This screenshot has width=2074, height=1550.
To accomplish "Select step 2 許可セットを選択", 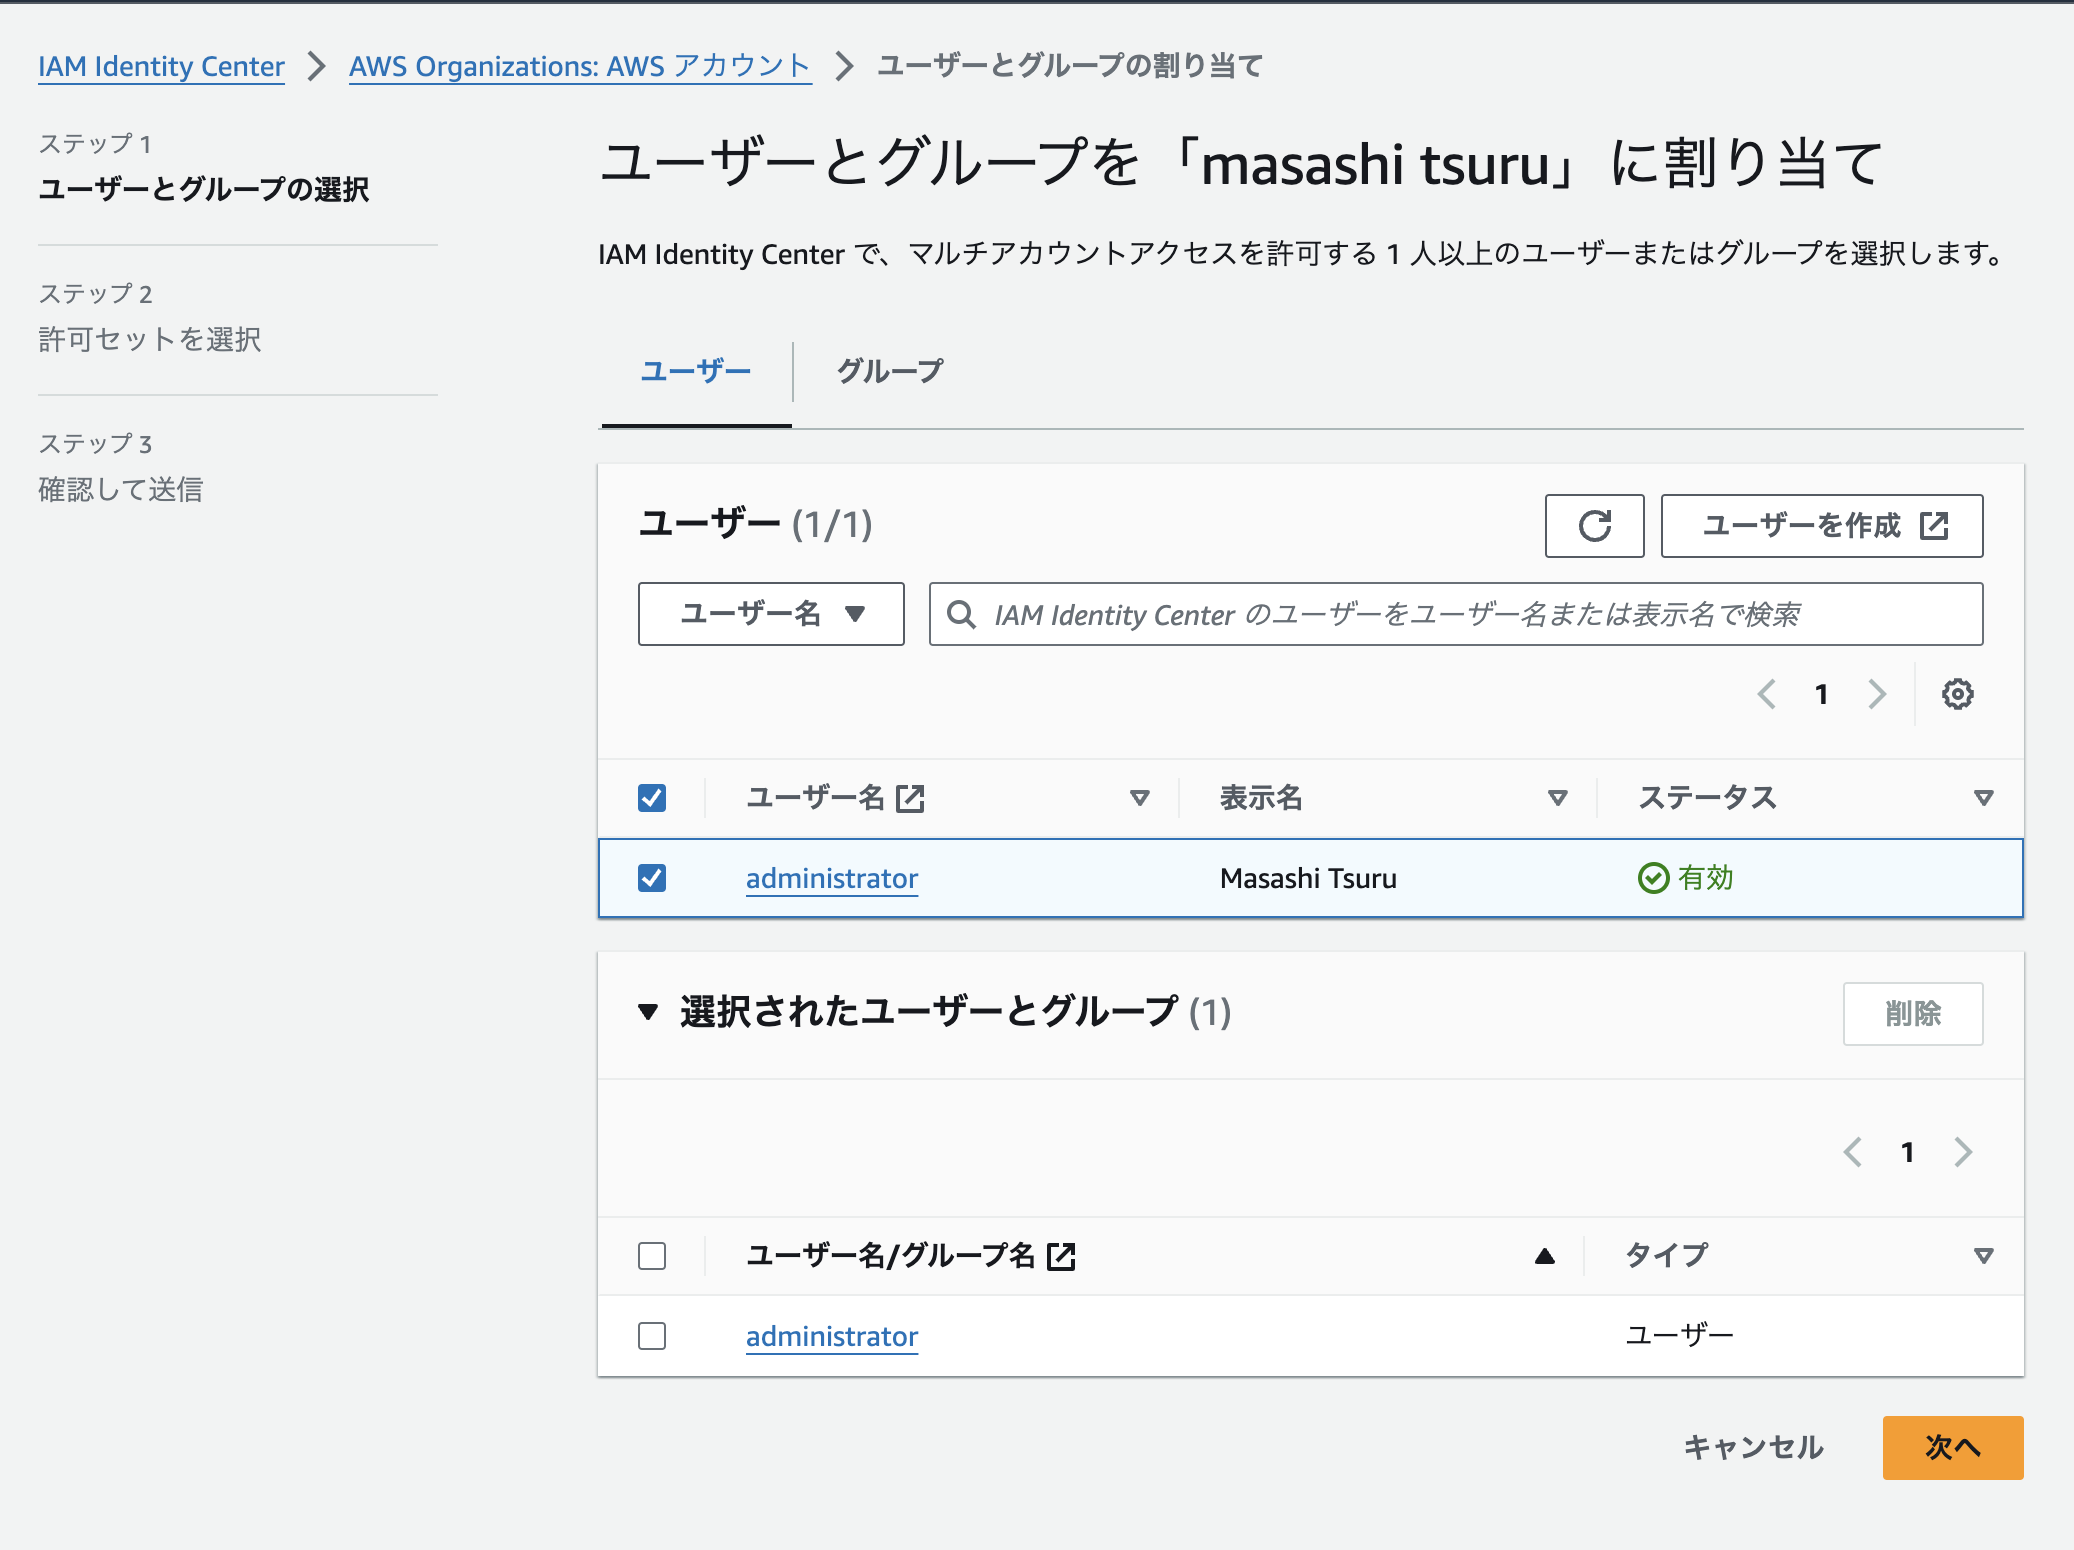I will [x=150, y=340].
